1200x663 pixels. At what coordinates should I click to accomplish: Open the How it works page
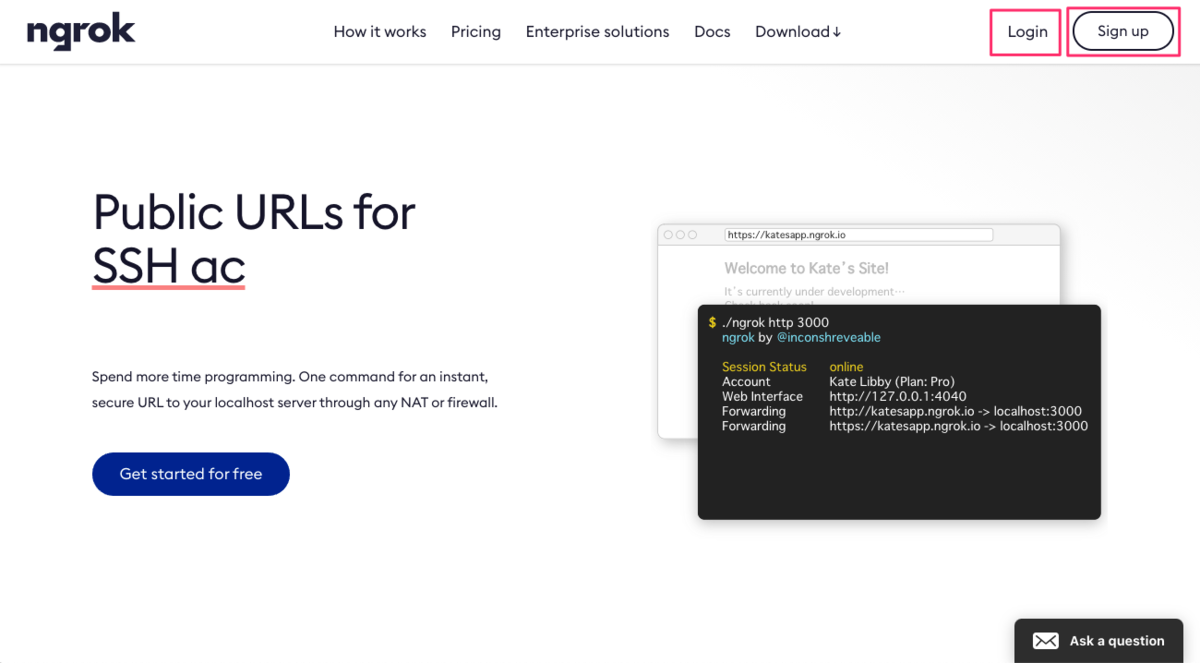click(x=380, y=32)
